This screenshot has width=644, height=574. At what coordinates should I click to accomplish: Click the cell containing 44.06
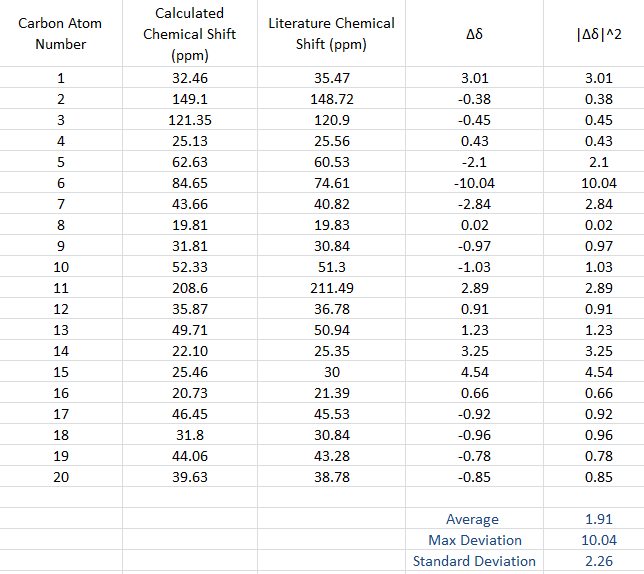click(x=190, y=455)
